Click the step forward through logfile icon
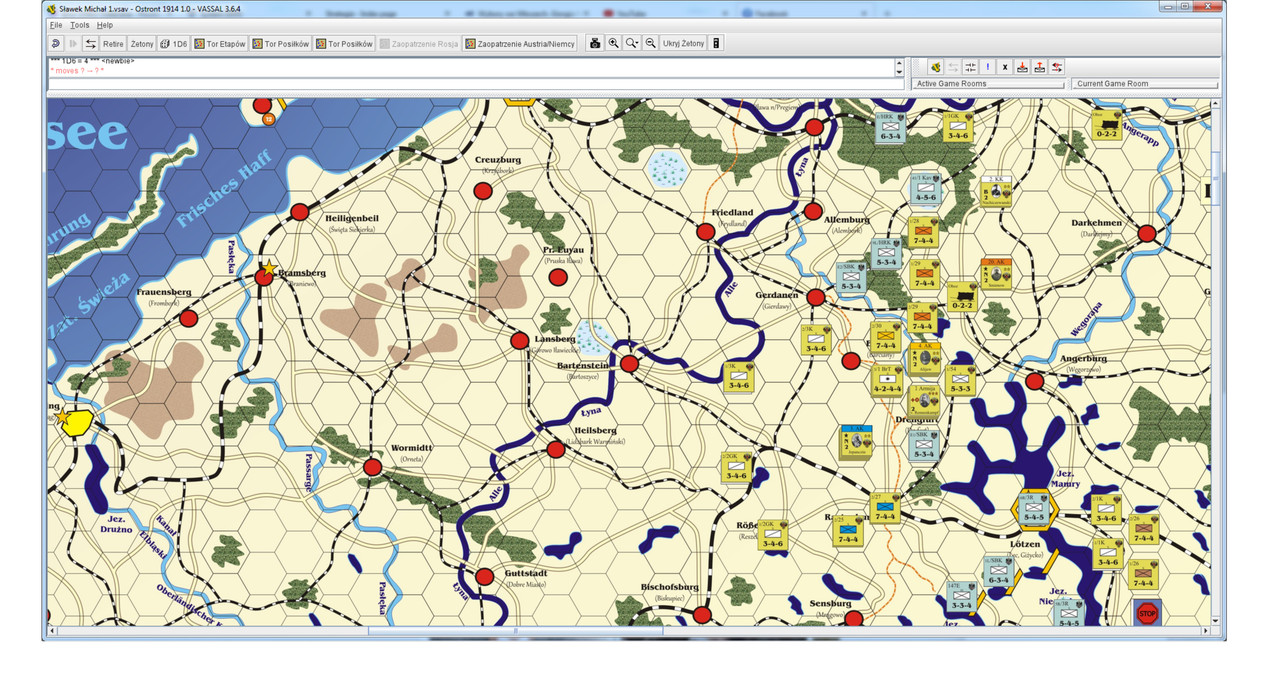 73,44
